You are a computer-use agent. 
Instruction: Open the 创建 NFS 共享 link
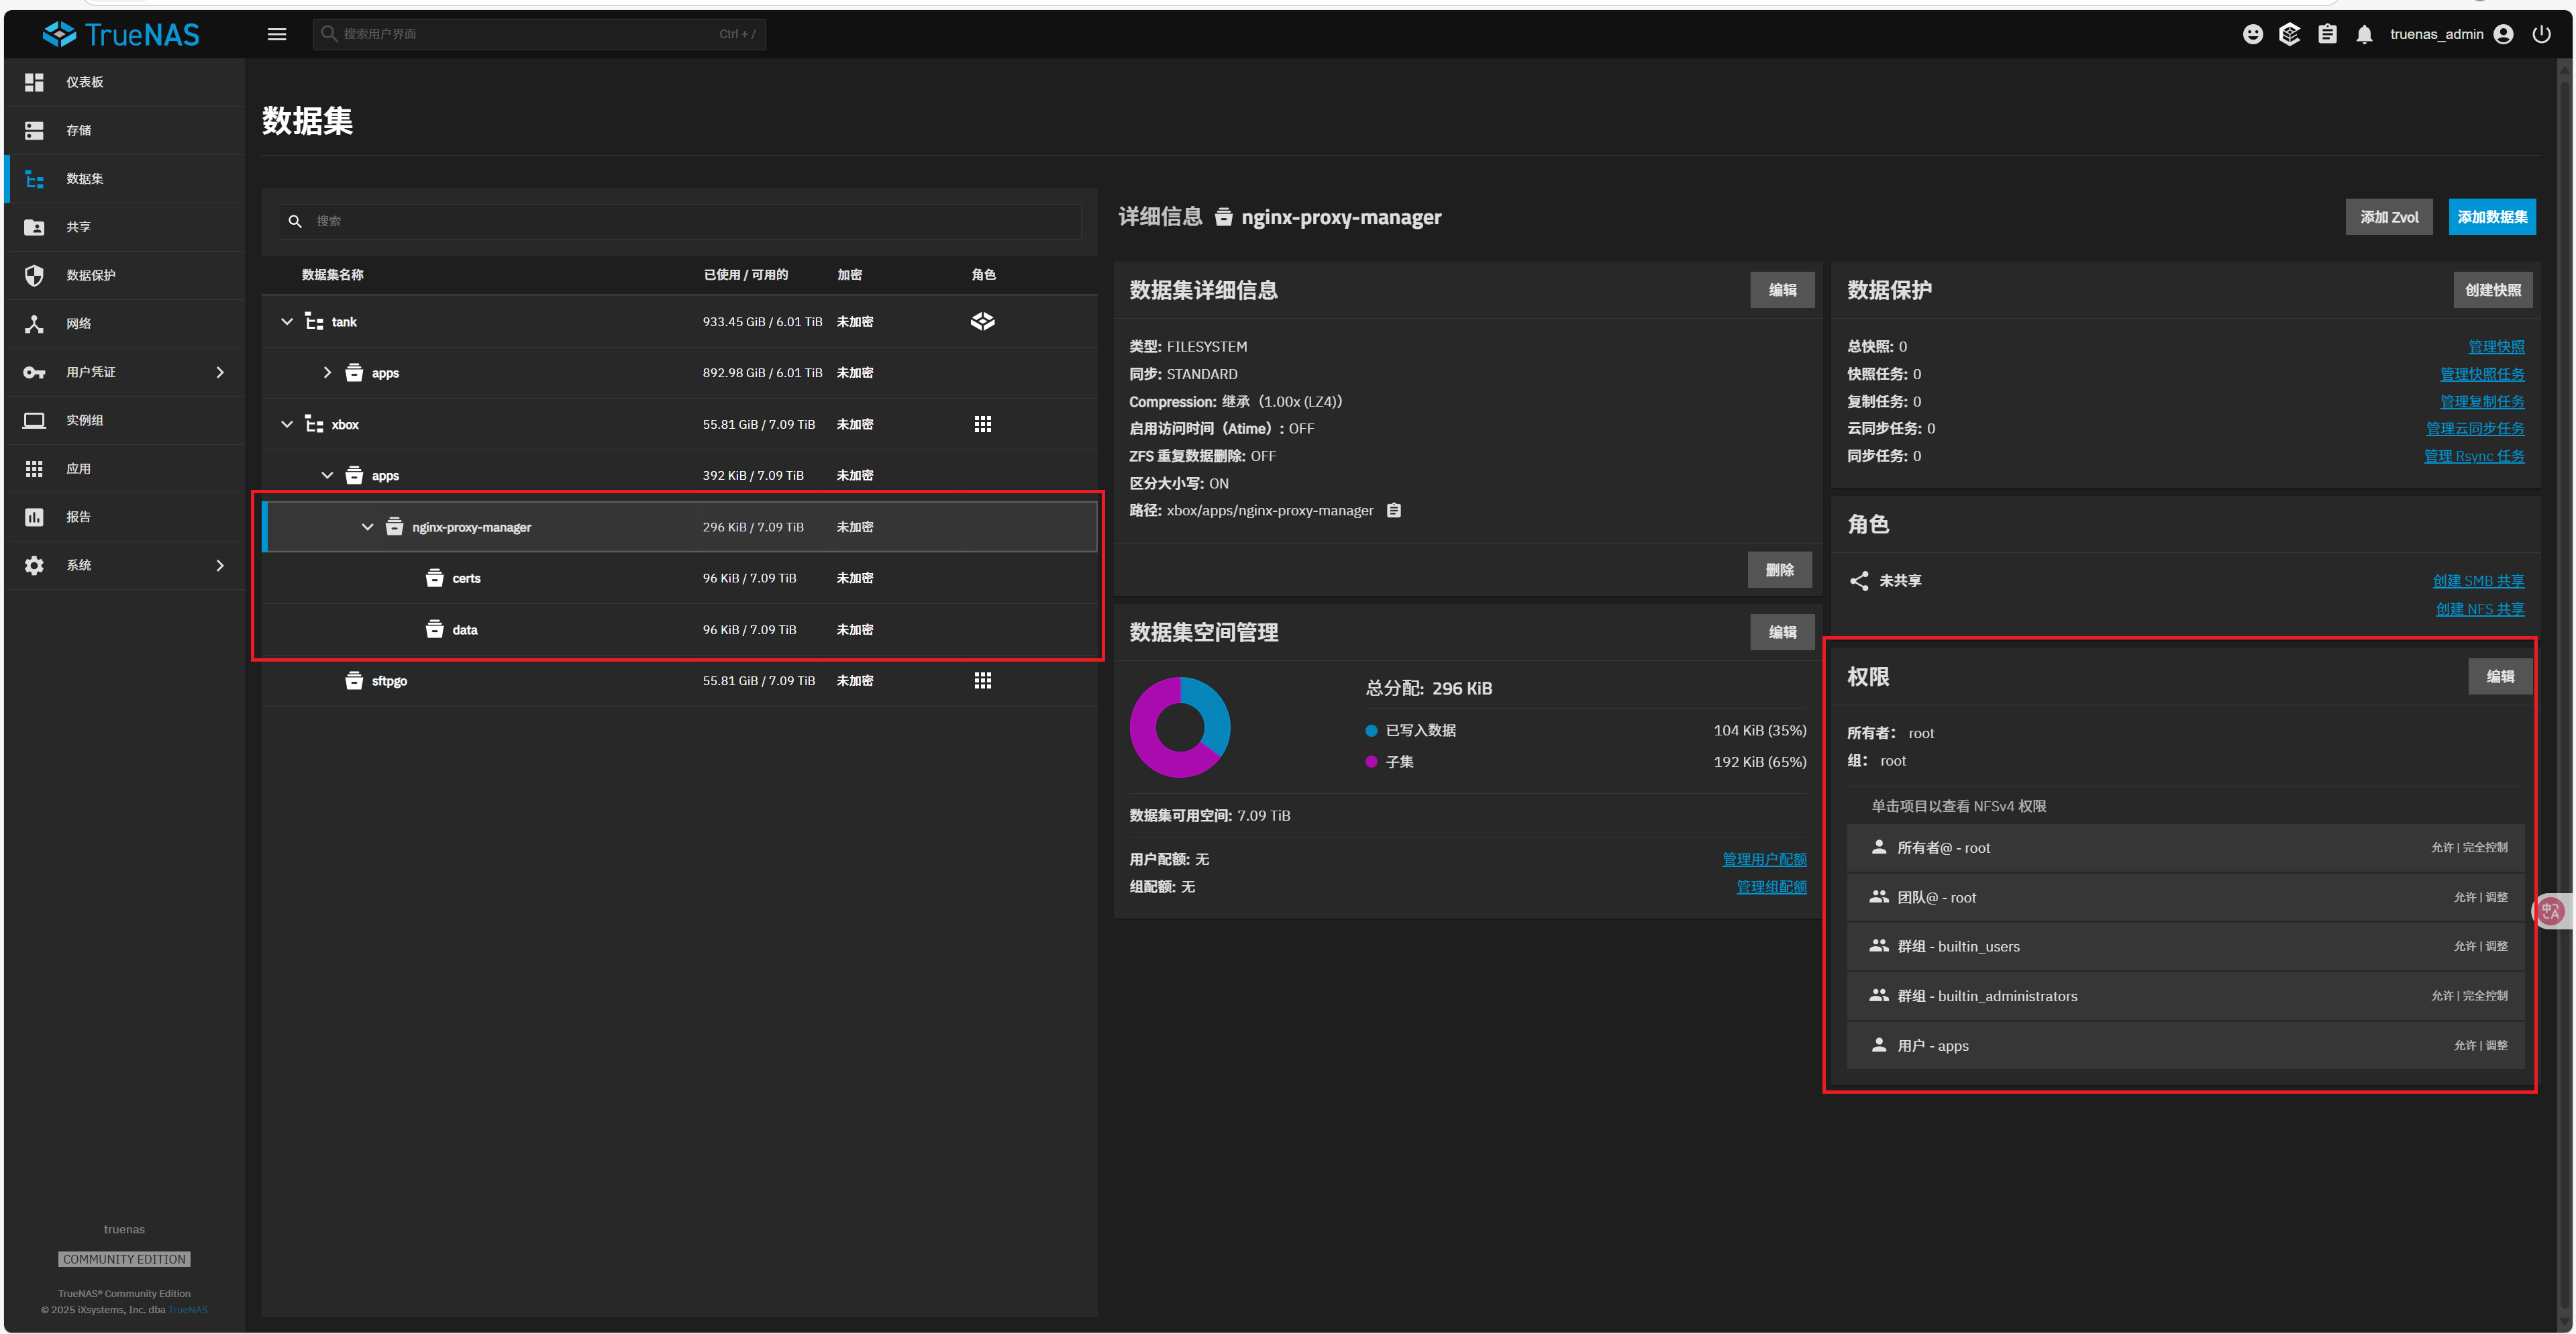(2480, 608)
